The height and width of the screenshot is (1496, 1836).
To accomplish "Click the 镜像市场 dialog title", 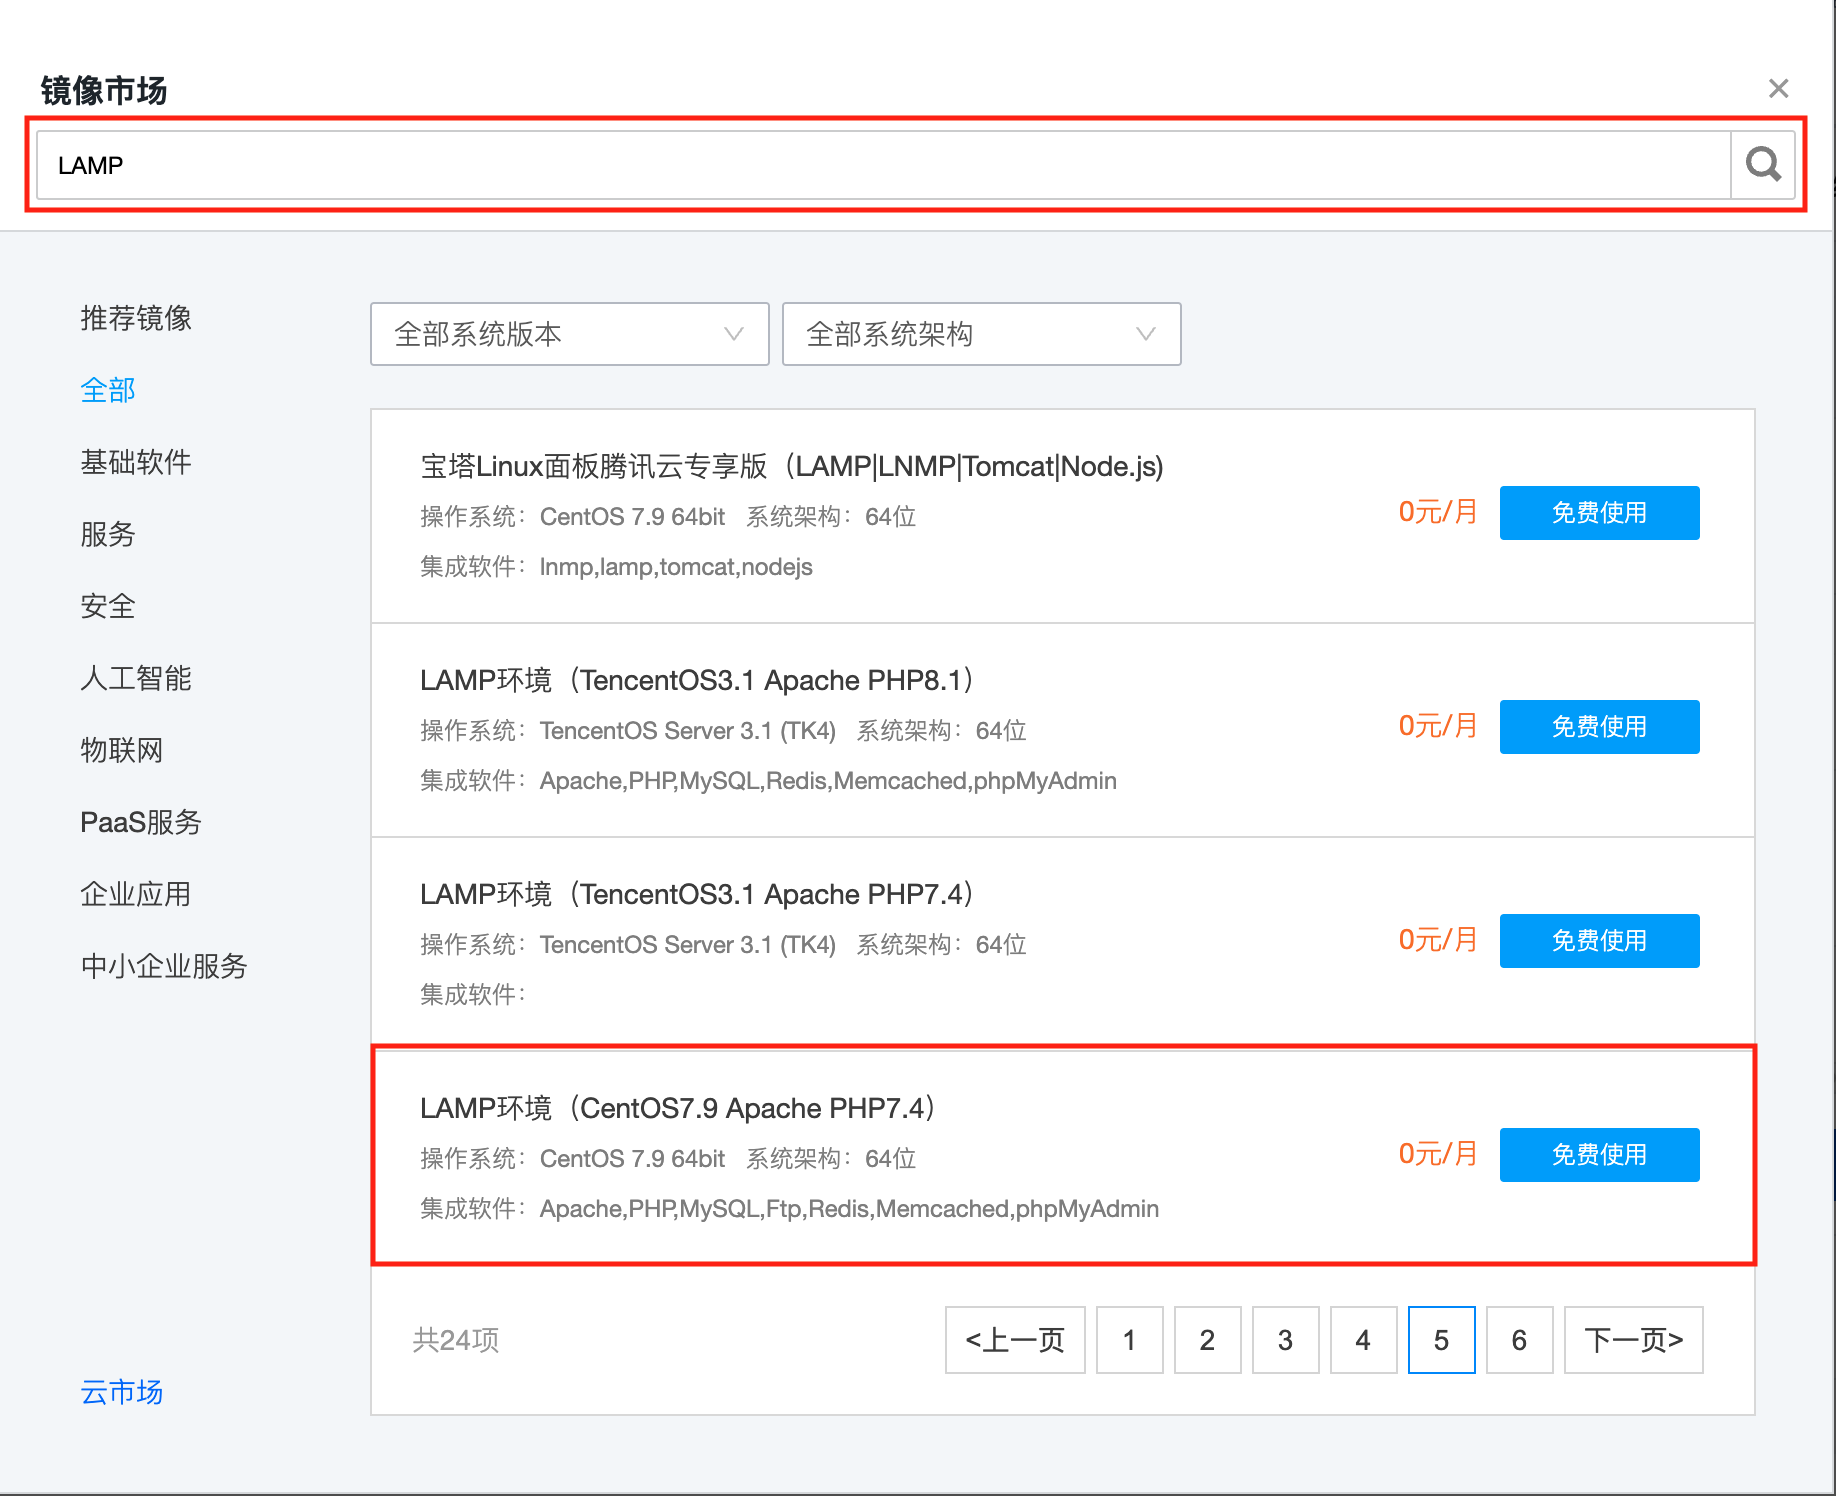I will pyautogui.click(x=104, y=91).
